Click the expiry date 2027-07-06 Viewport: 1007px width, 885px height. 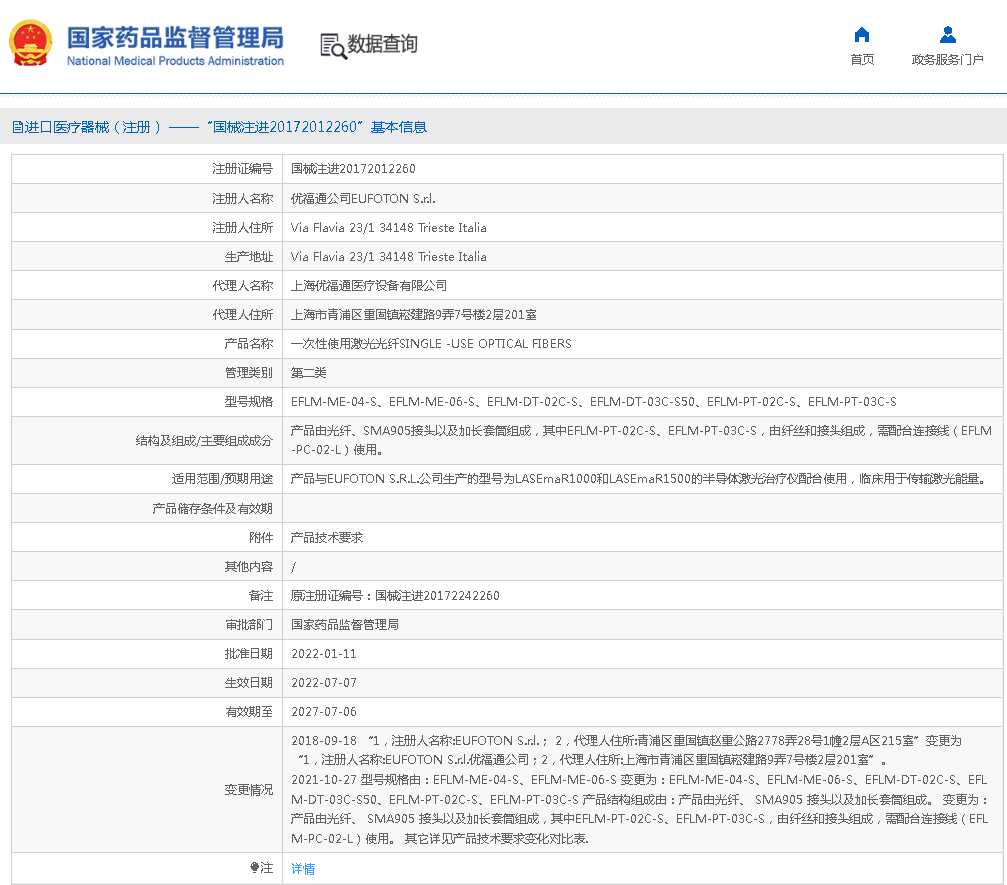coord(324,712)
